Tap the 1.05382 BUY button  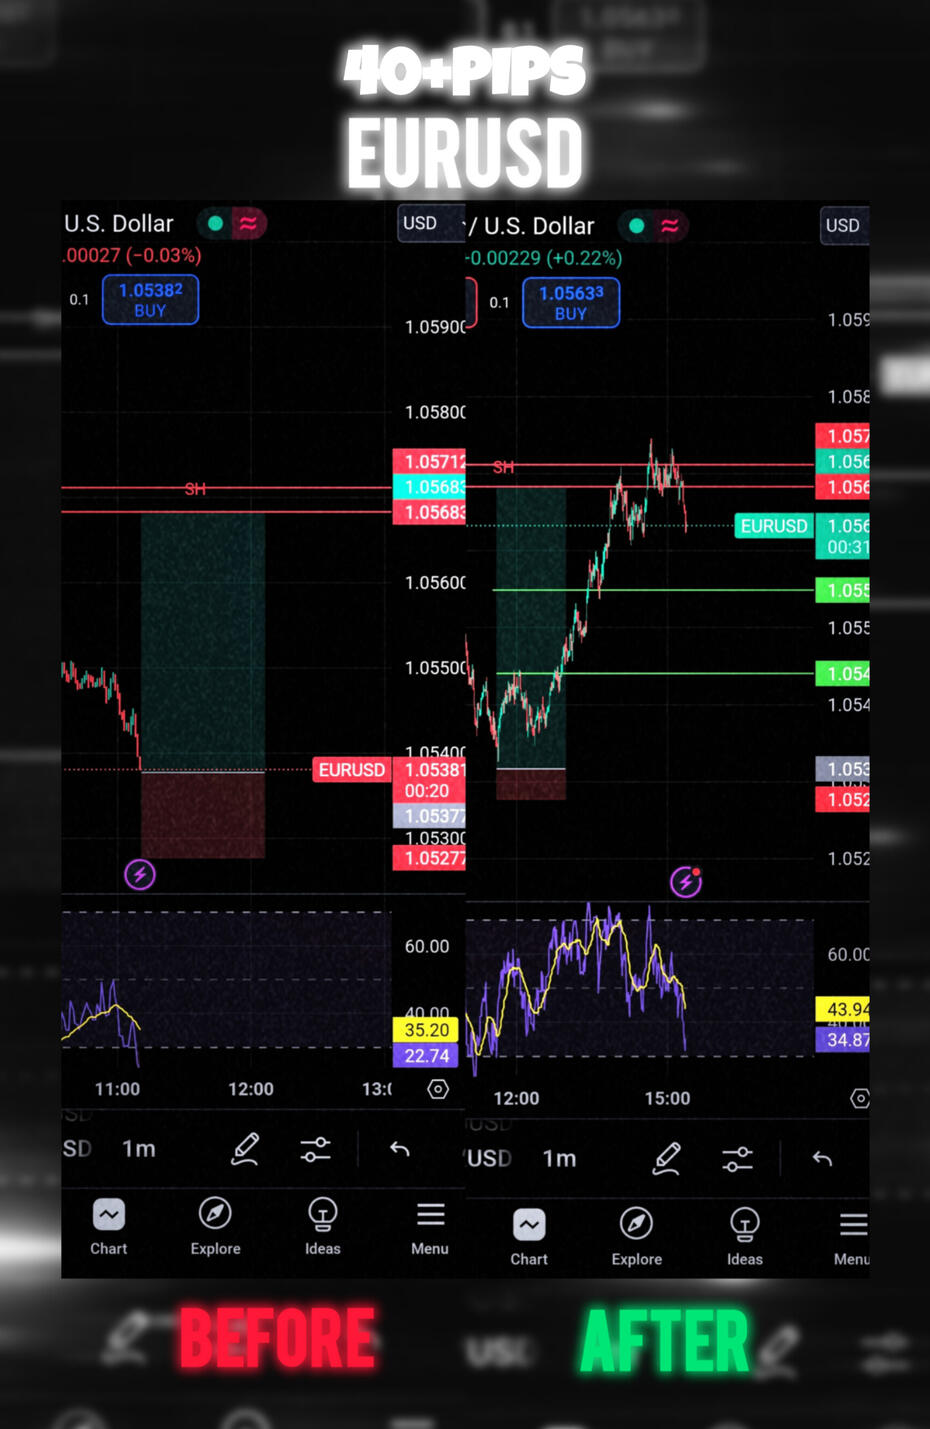pos(150,300)
